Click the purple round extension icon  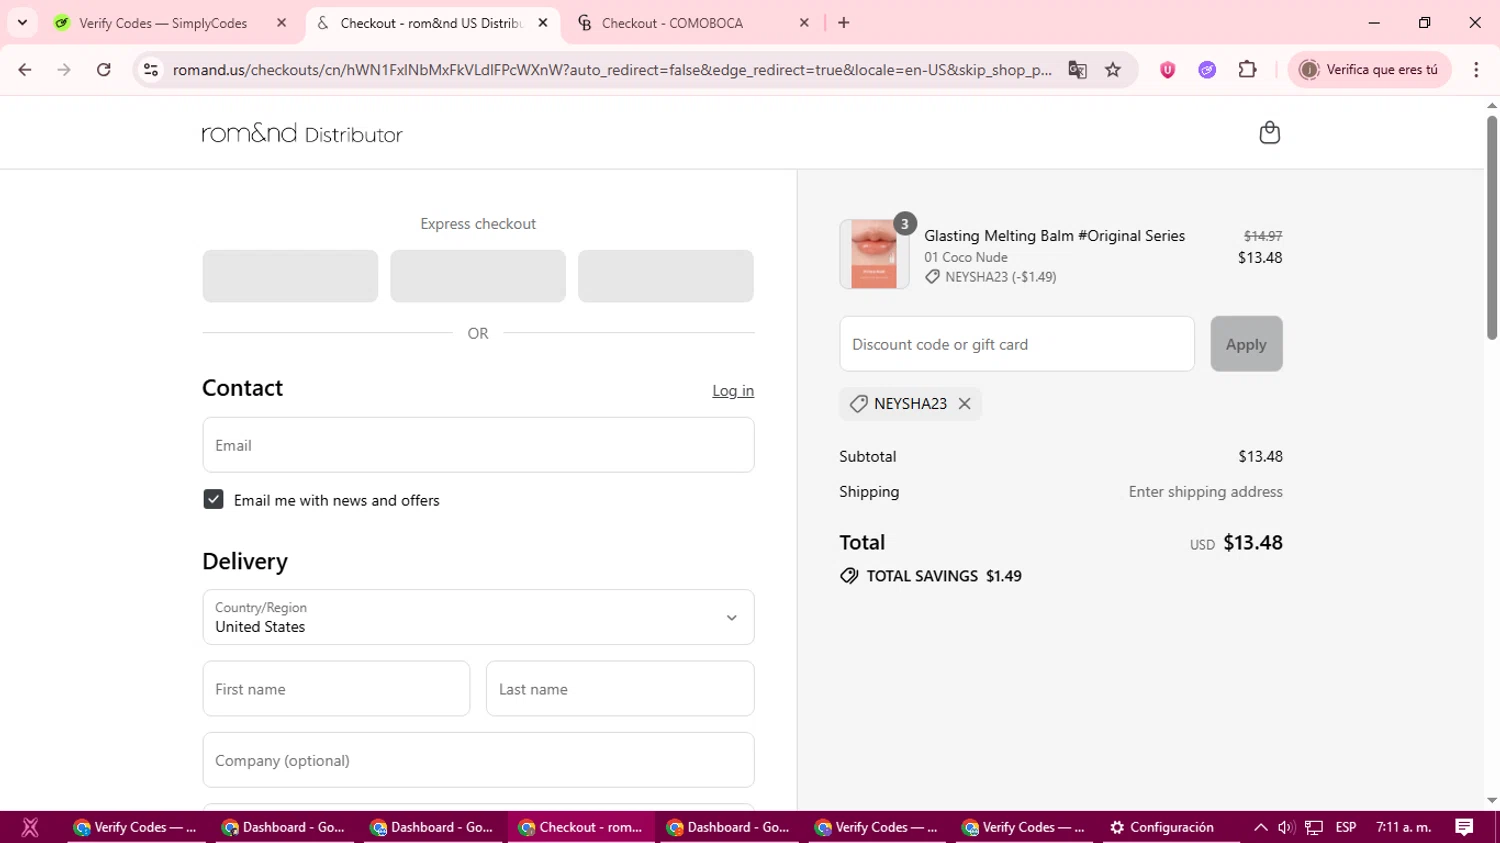1207,70
